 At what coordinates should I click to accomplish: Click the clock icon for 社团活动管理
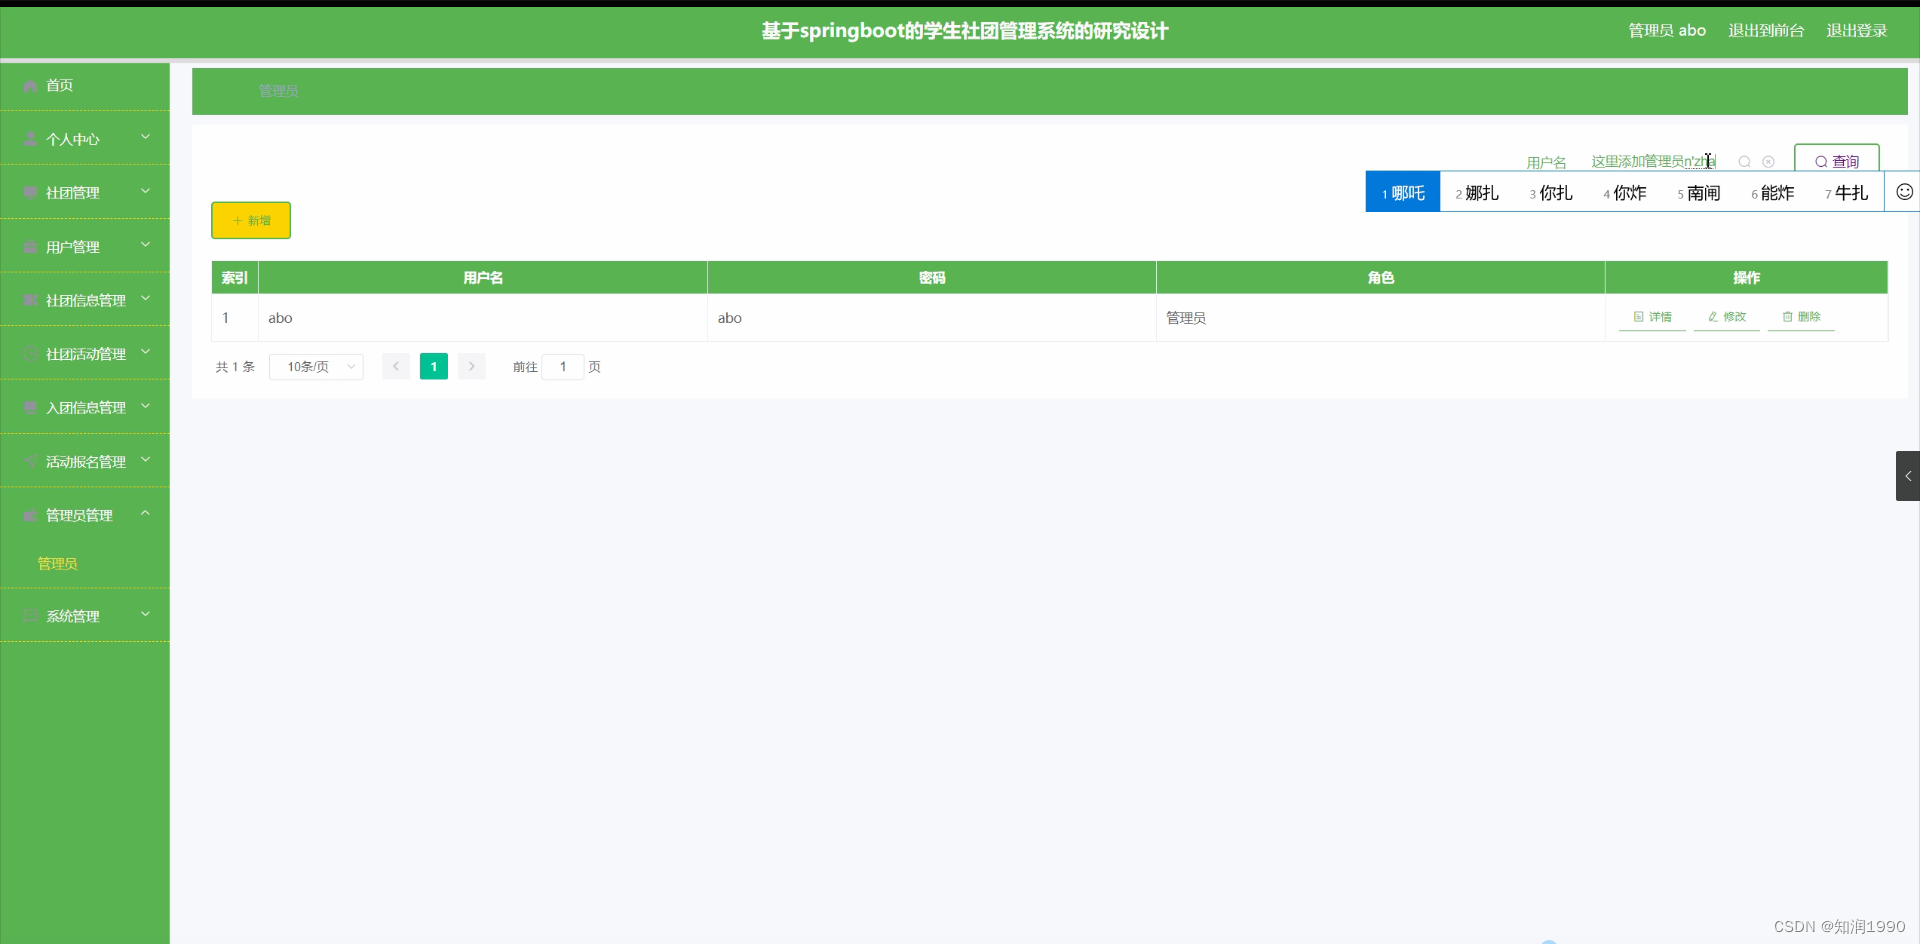(x=29, y=353)
